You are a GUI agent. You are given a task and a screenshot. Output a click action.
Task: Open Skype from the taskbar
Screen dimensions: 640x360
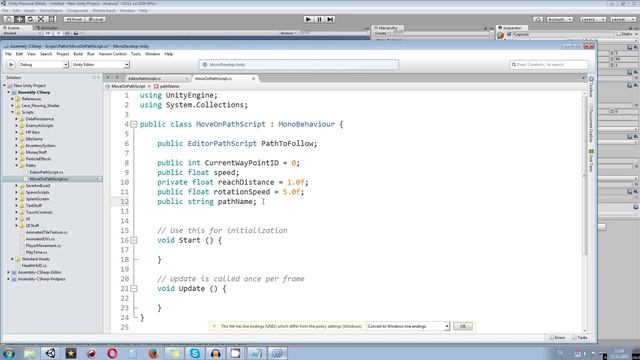[x=195, y=353]
